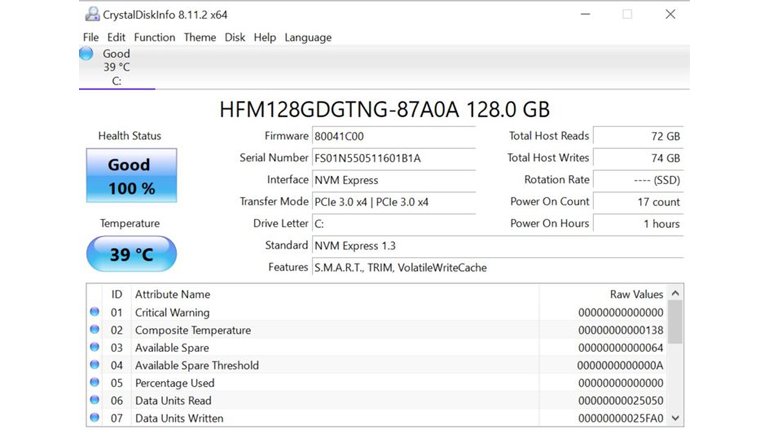Click the Features field
This screenshot has width=770, height=434.
click(x=498, y=268)
